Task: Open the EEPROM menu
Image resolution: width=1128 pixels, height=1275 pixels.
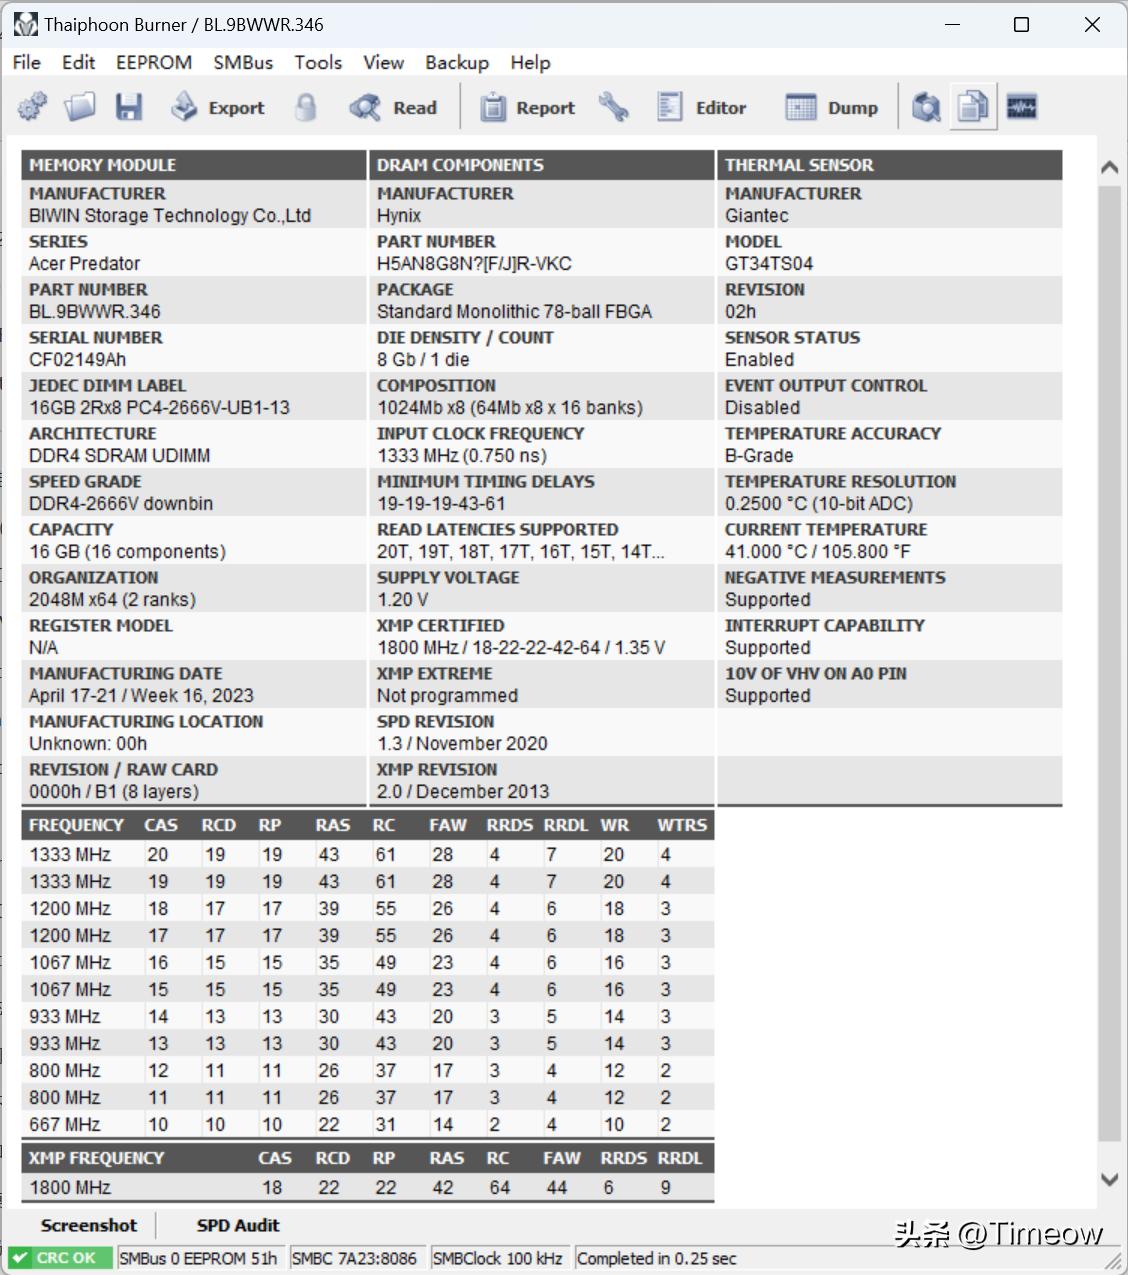Action: pos(154,62)
